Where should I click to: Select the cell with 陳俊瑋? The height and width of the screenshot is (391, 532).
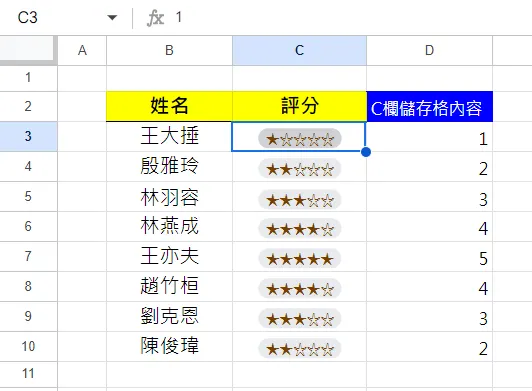(x=169, y=346)
